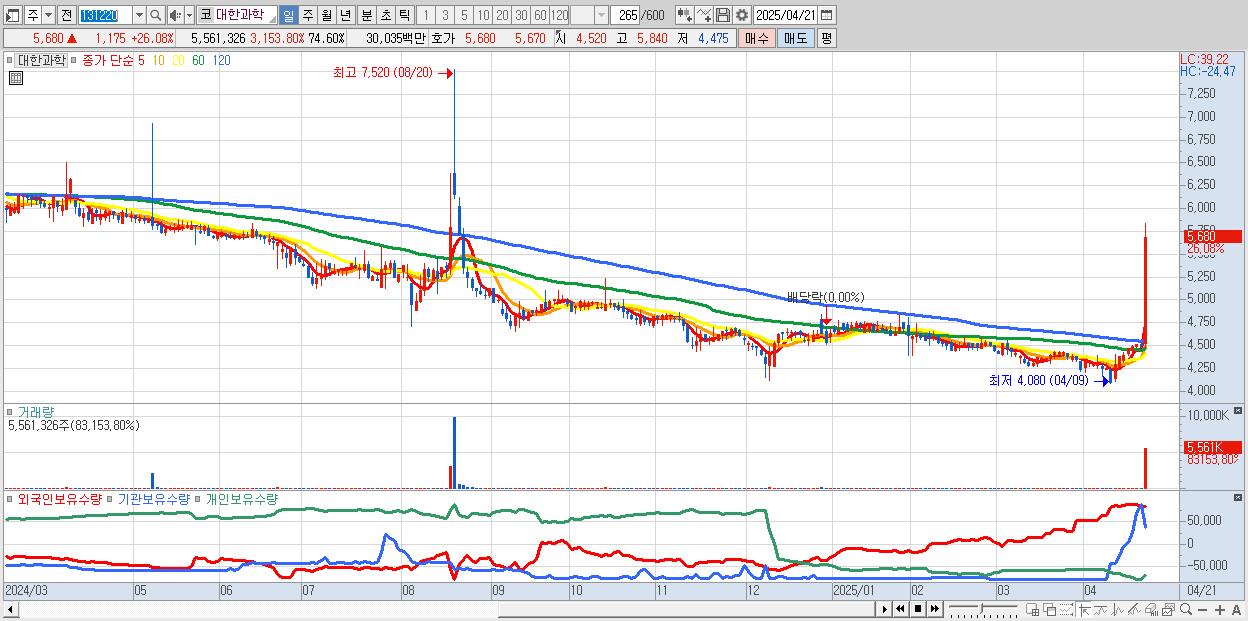Click the zigzag wave tool icon at bottom
1248x621 pixels.
pyautogui.click(x=1118, y=609)
